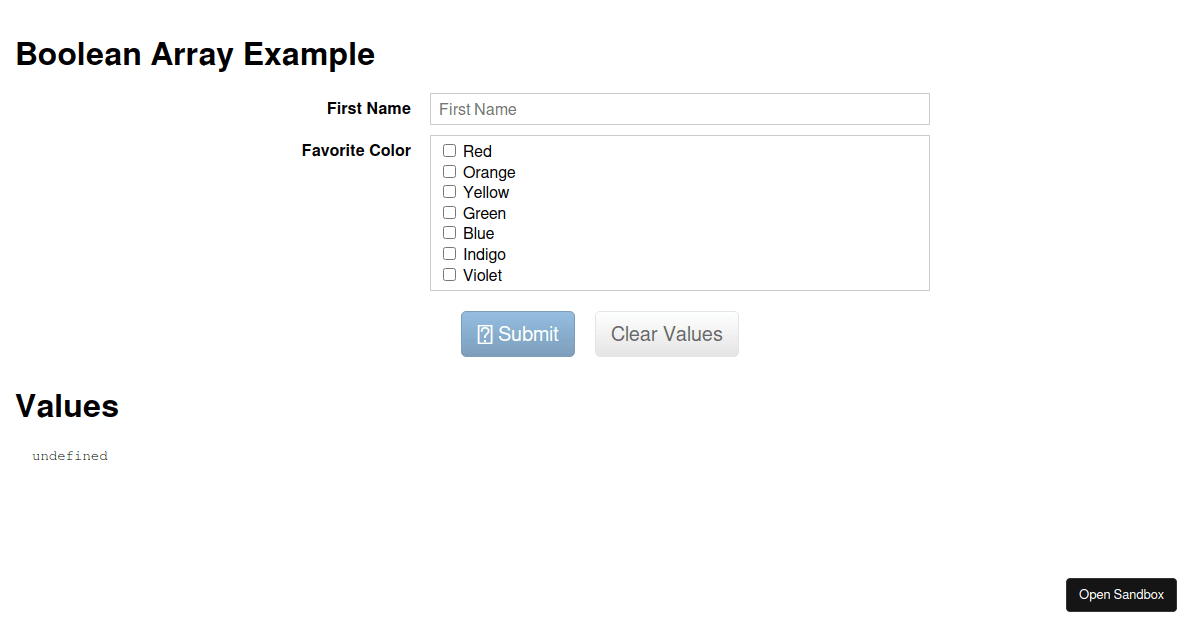Click the Red label text

point(478,151)
